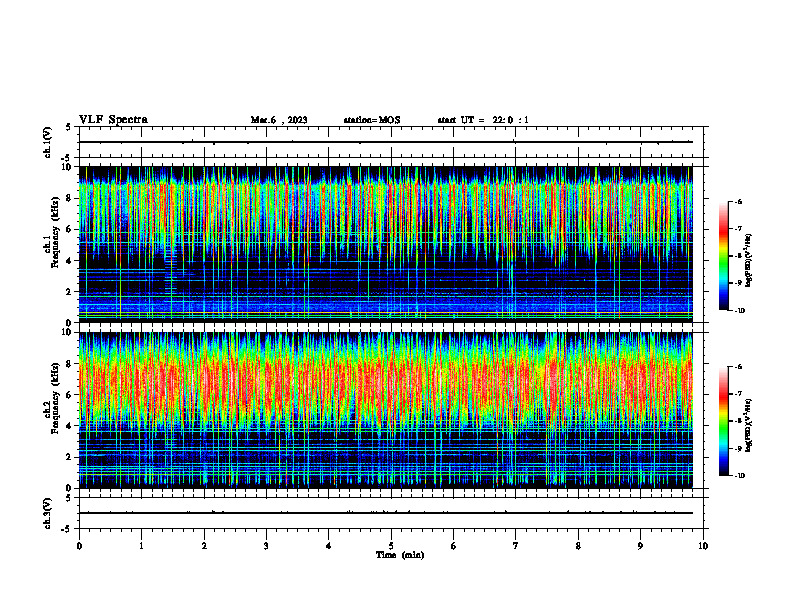Click time axis tick label "7"
792x612 pixels.
coord(516,546)
